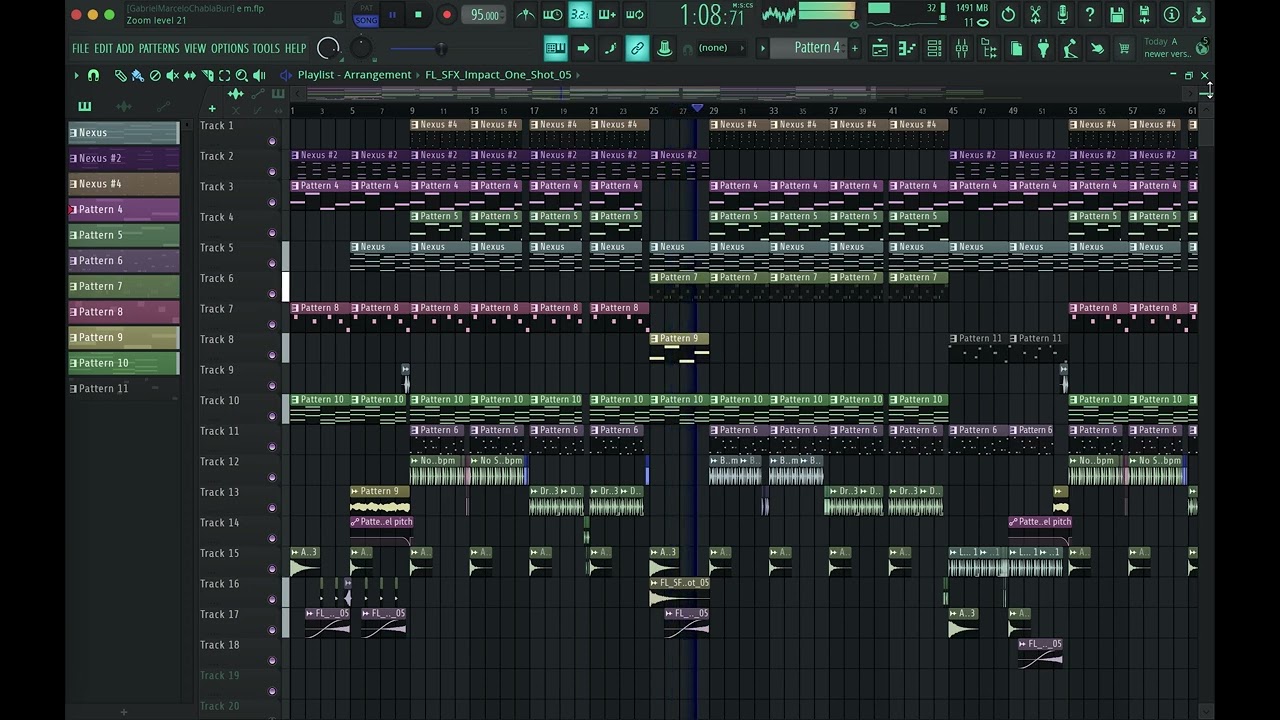Open the FILE menu
The width and height of the screenshot is (1280, 720).
(80, 49)
